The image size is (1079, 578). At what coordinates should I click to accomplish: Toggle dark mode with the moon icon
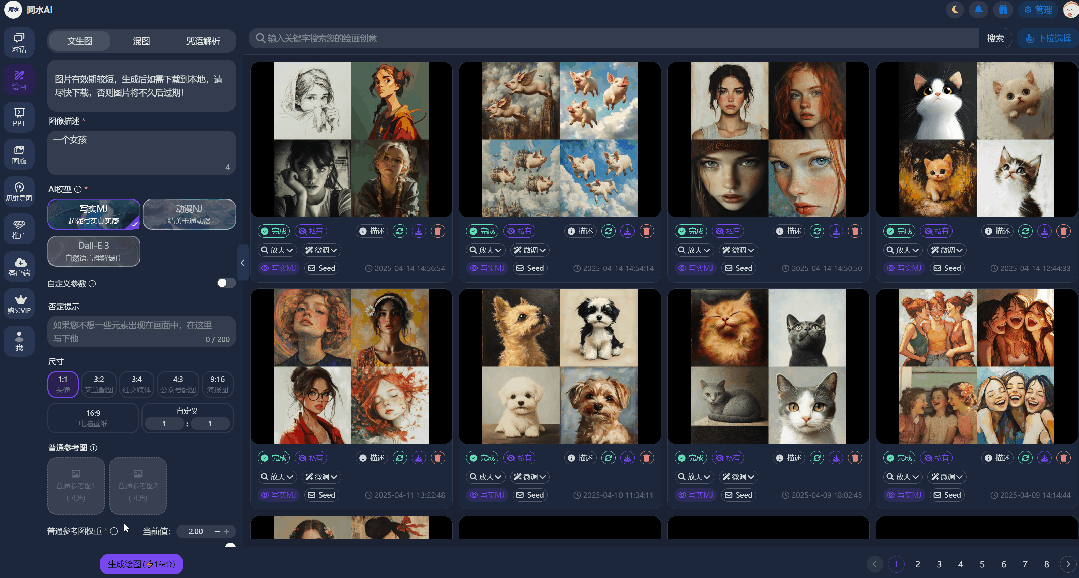[x=955, y=10]
